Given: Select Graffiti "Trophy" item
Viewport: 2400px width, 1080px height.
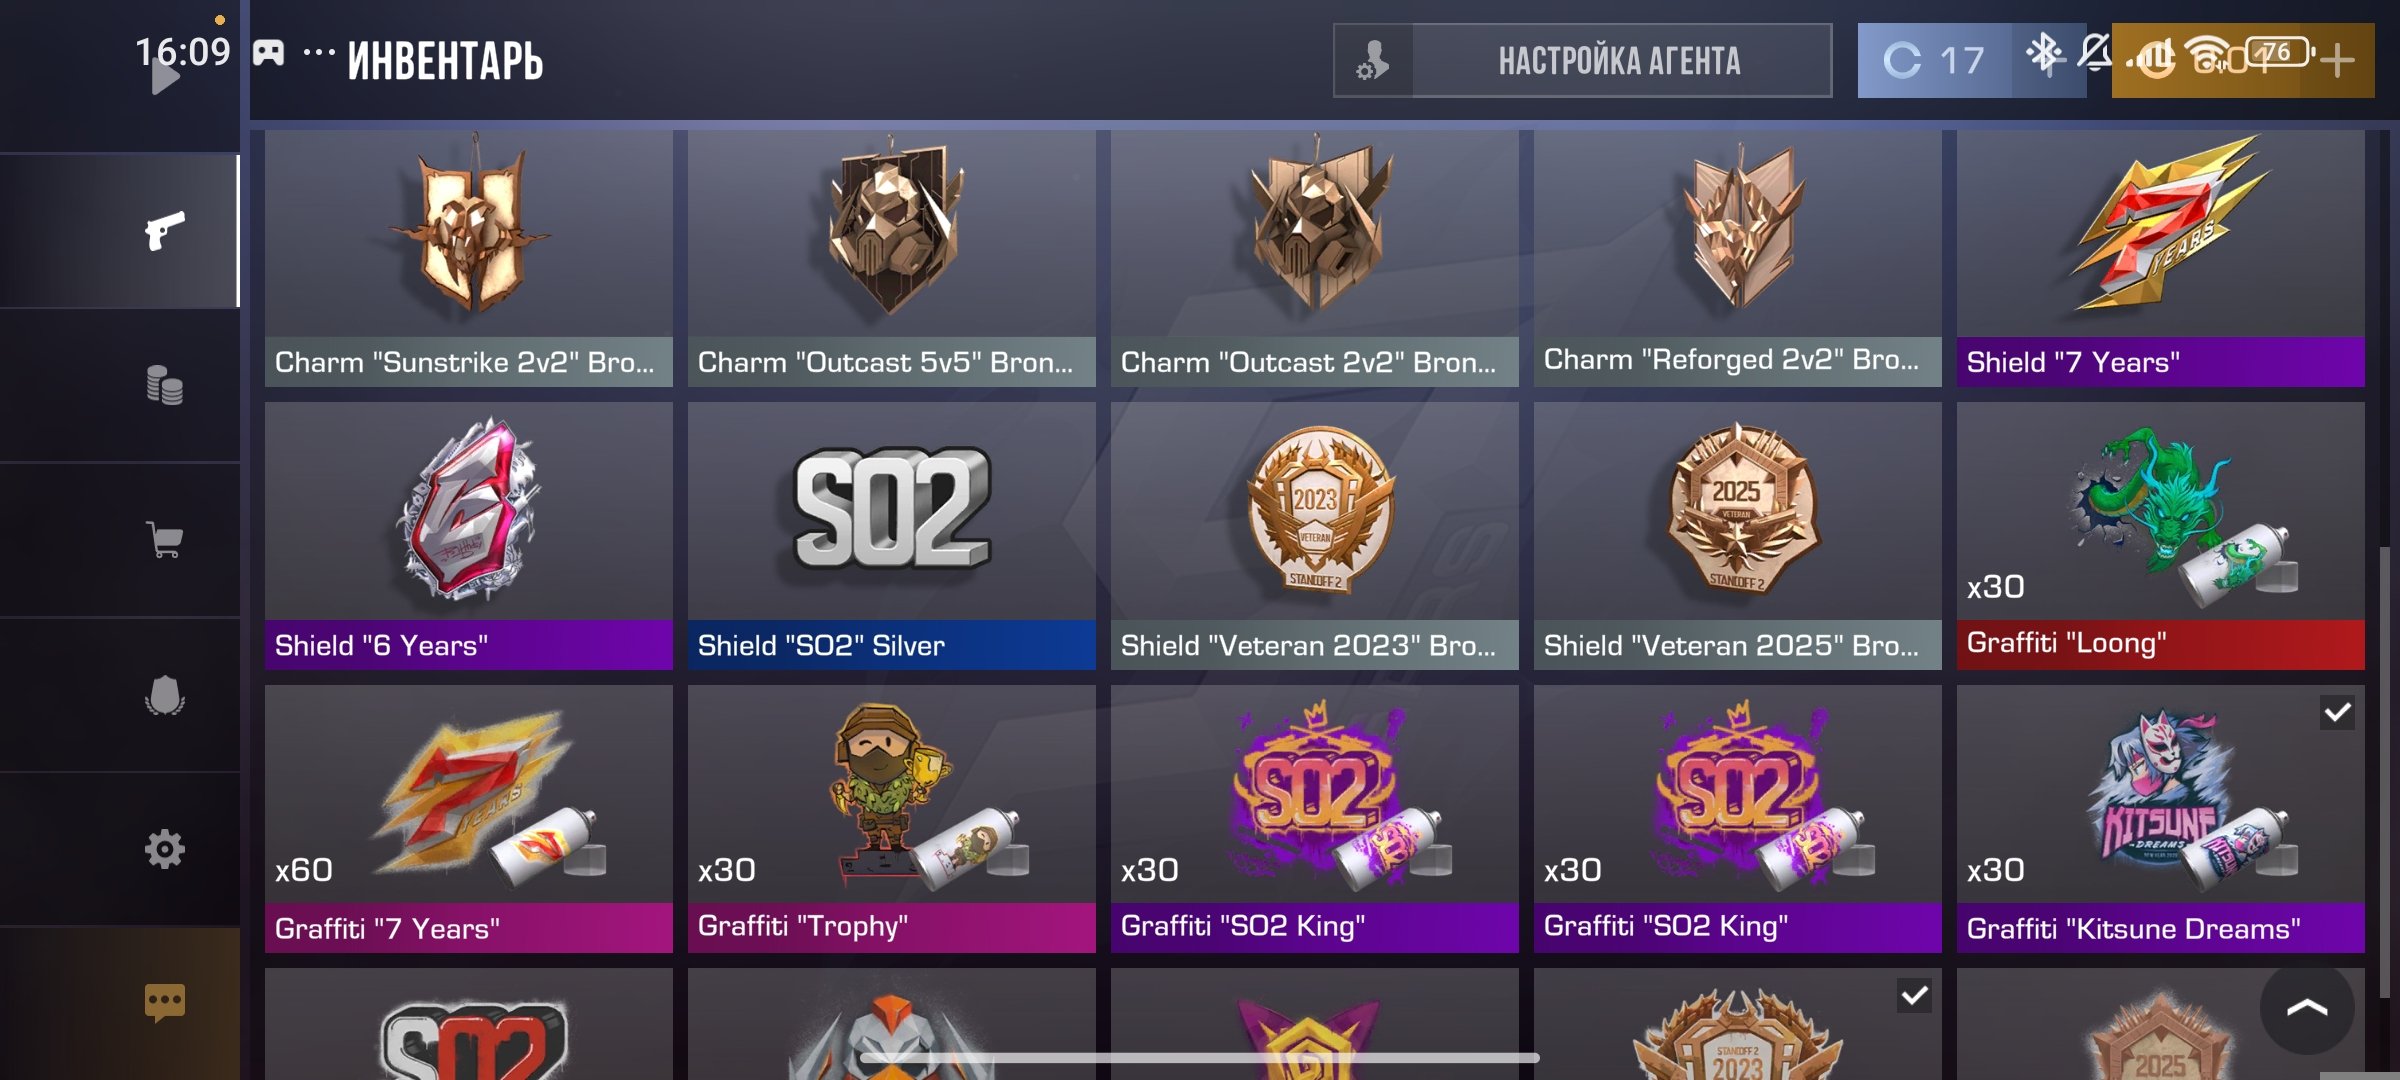Looking at the screenshot, I should click(x=891, y=819).
